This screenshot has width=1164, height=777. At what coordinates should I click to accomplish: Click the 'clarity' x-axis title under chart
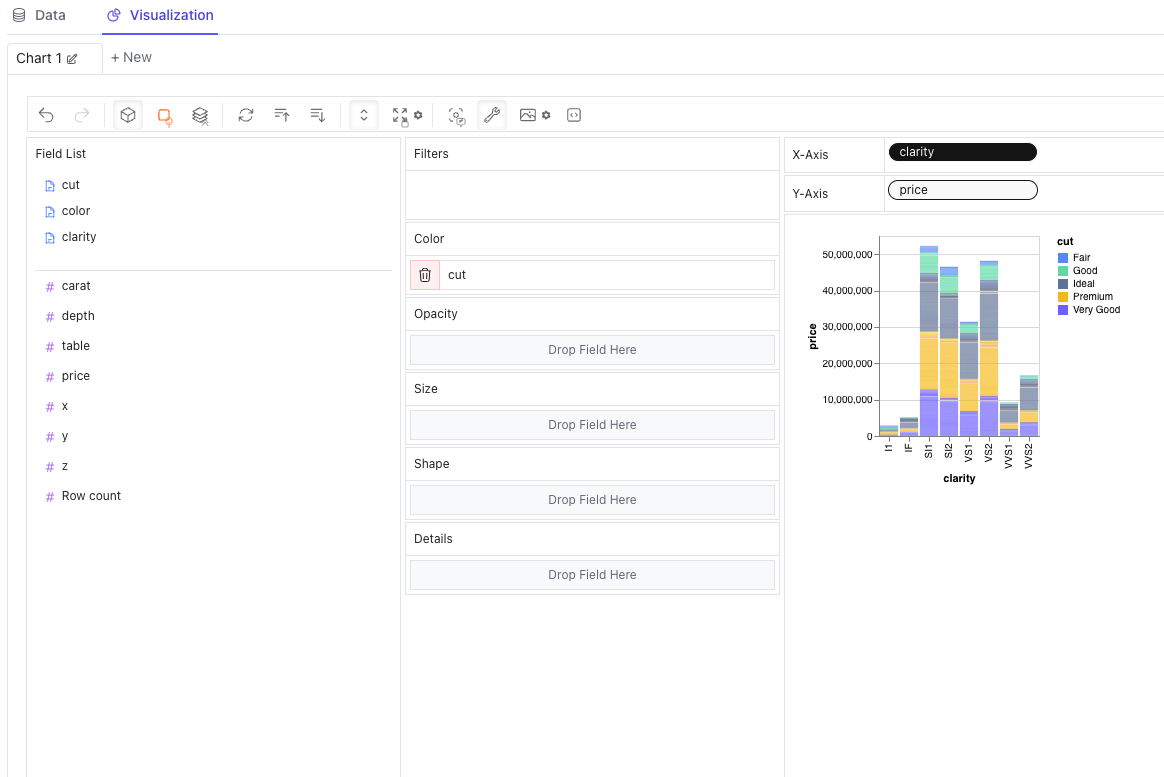tap(959, 479)
